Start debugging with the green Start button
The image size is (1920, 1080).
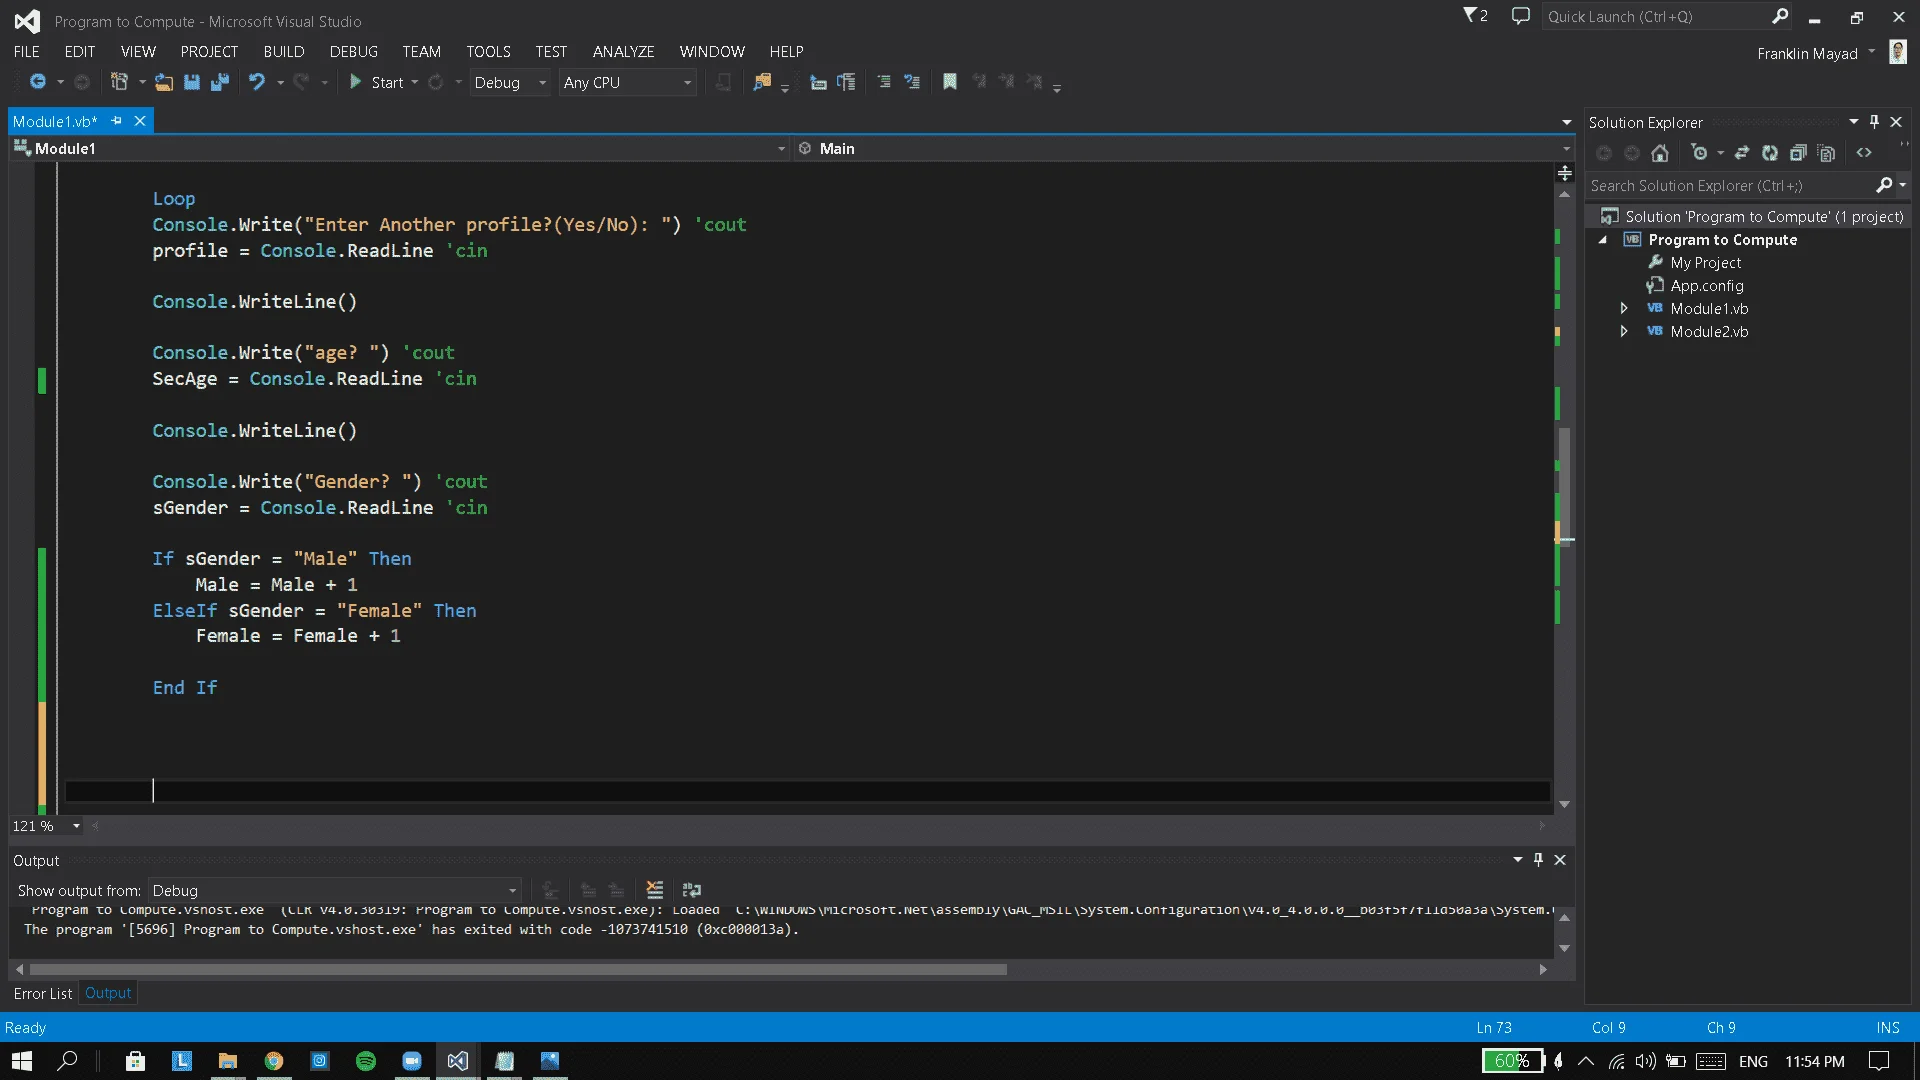[377, 82]
